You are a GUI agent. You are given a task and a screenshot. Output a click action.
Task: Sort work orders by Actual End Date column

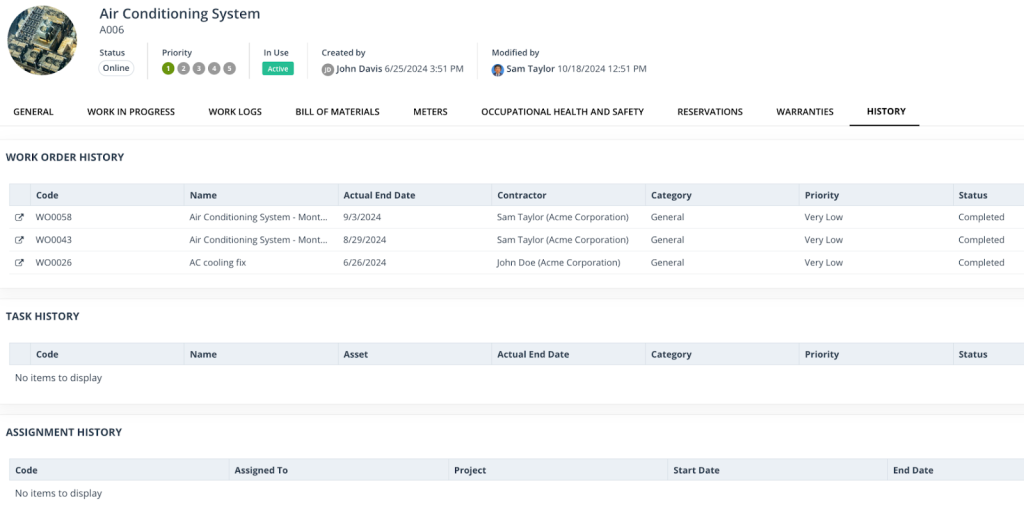pyautogui.click(x=377, y=195)
